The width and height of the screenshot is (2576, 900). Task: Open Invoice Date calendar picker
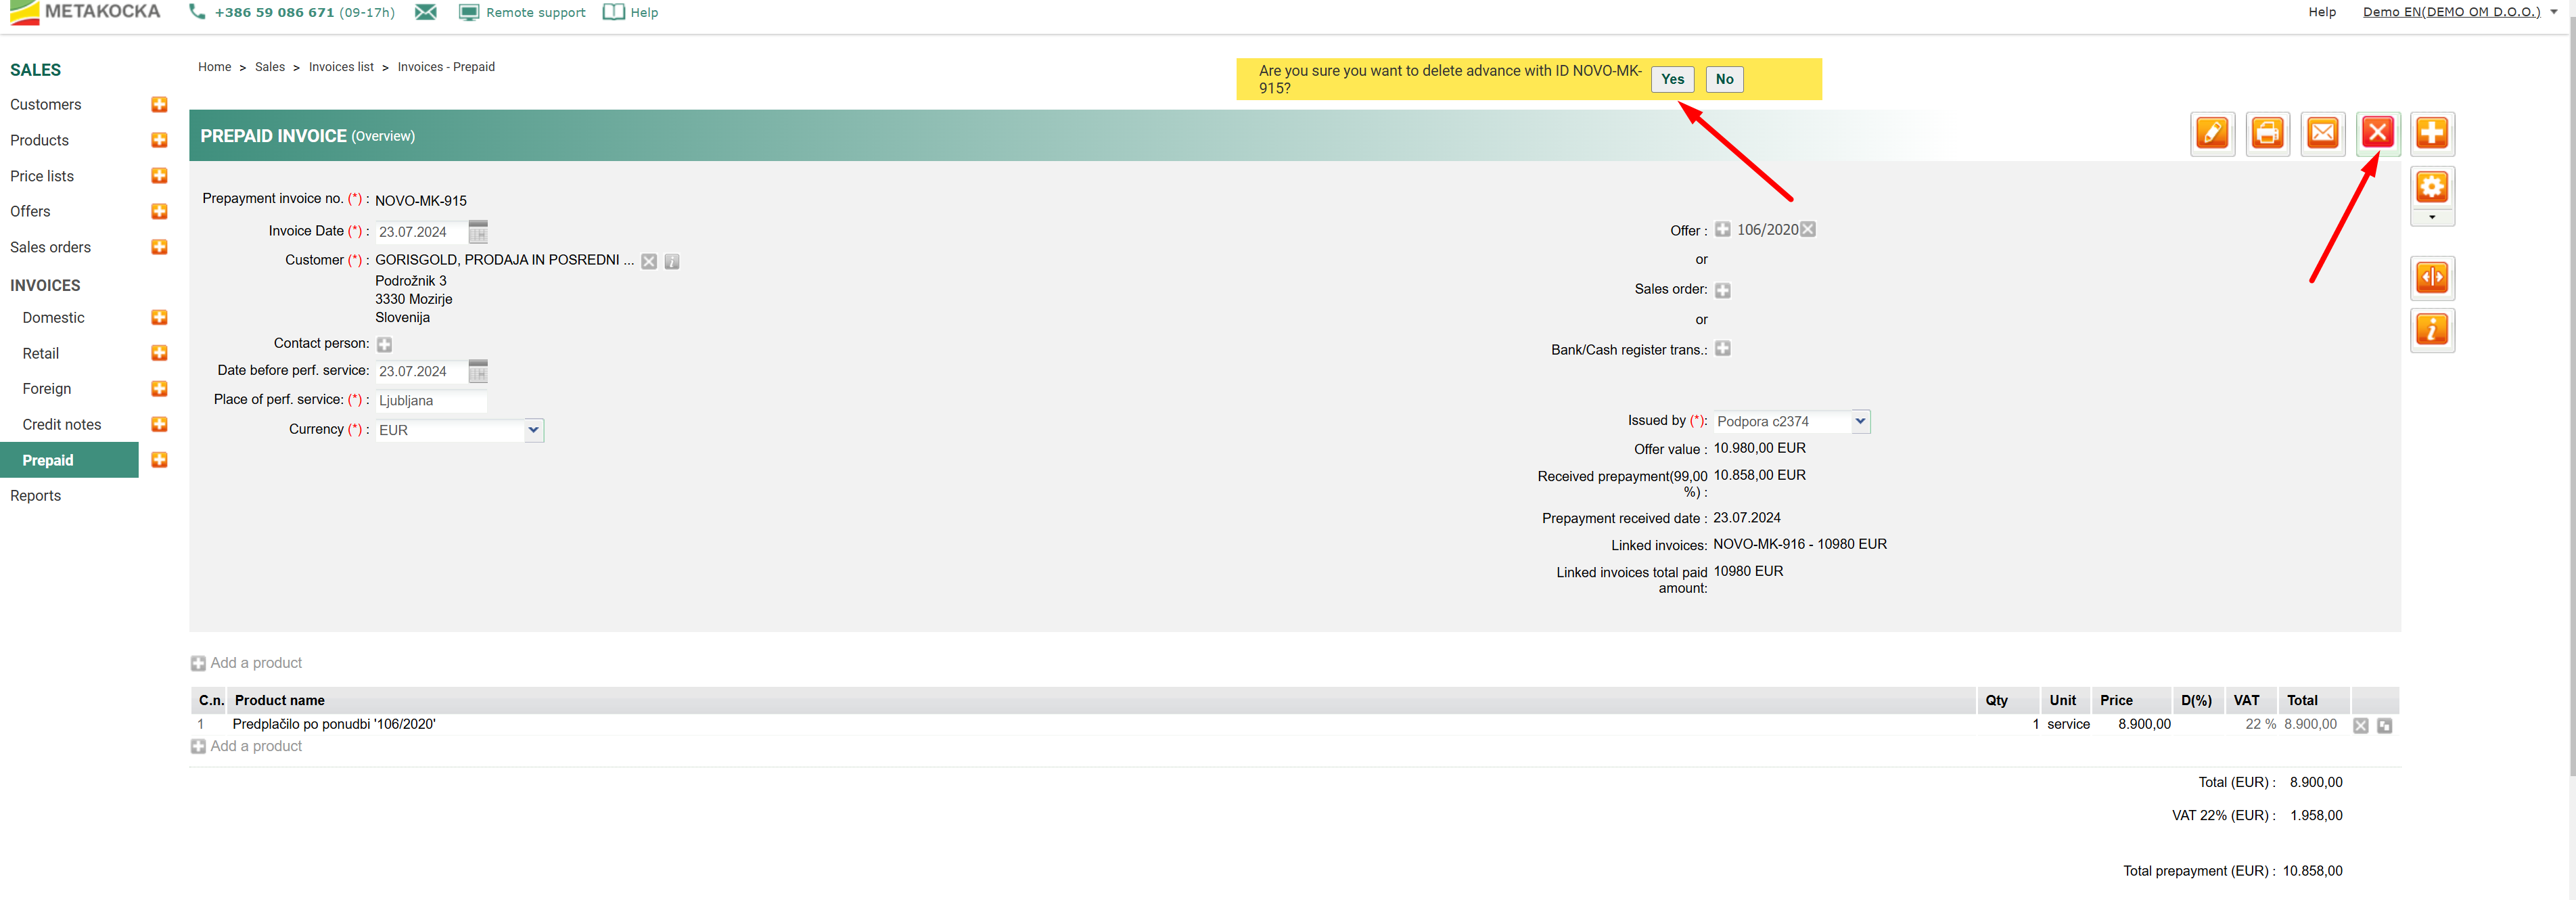[x=478, y=232]
